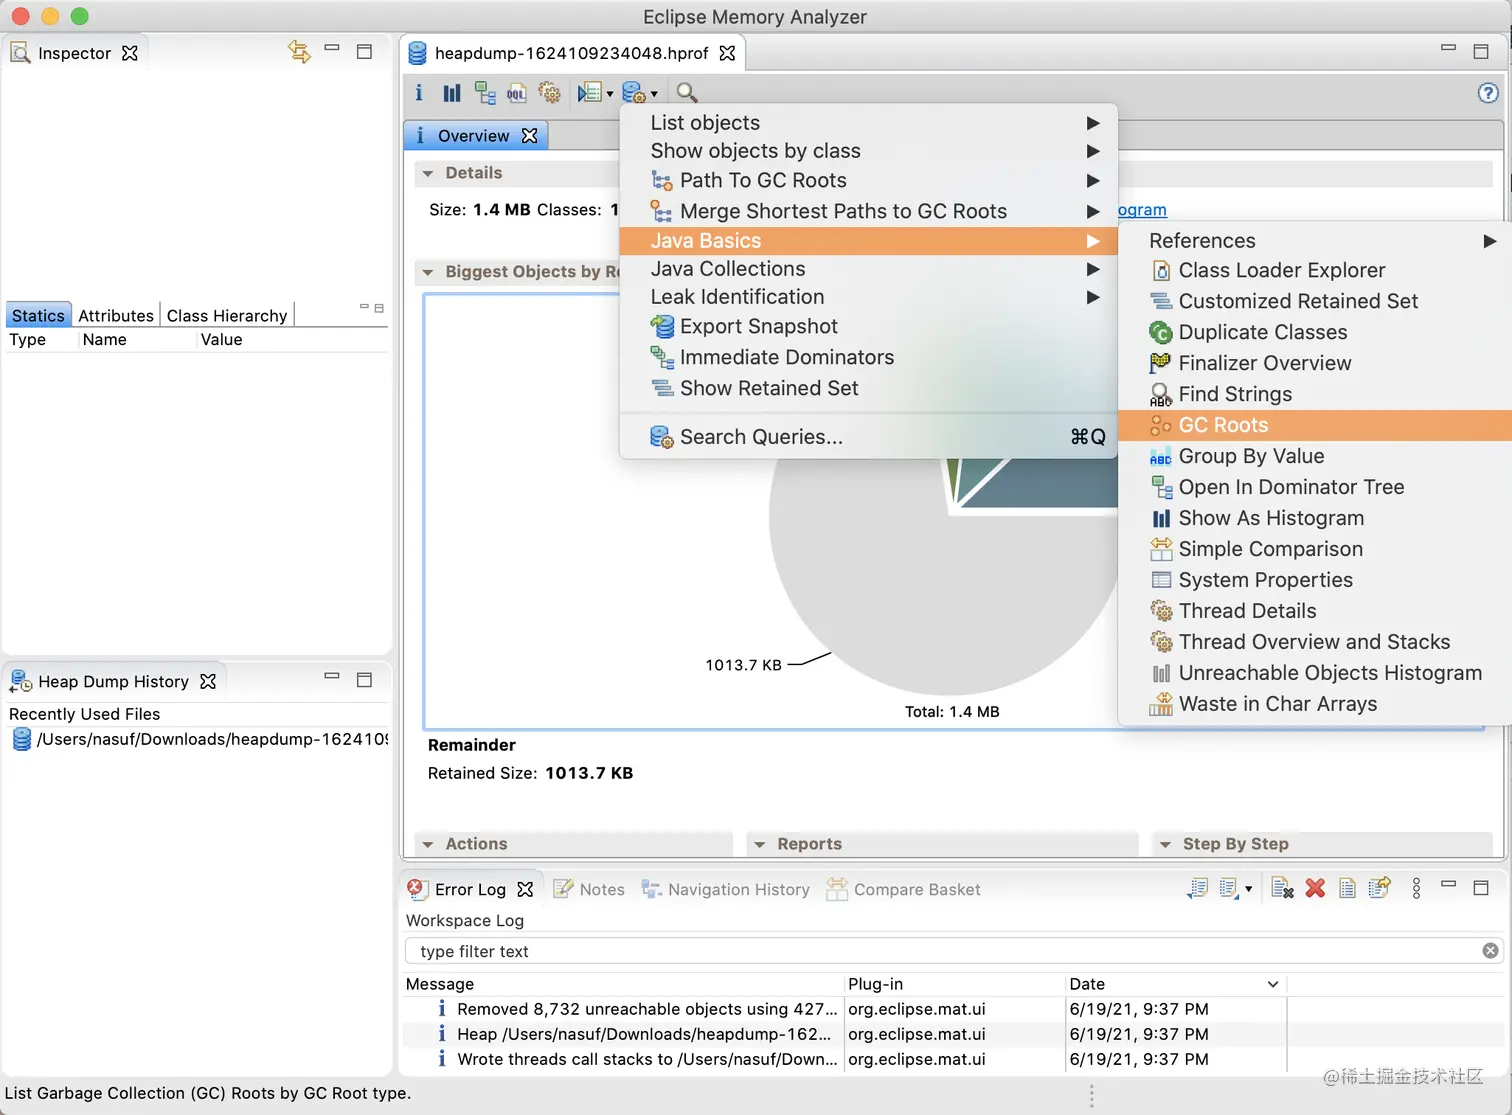Toggle Date column sort chevron

(1273, 984)
